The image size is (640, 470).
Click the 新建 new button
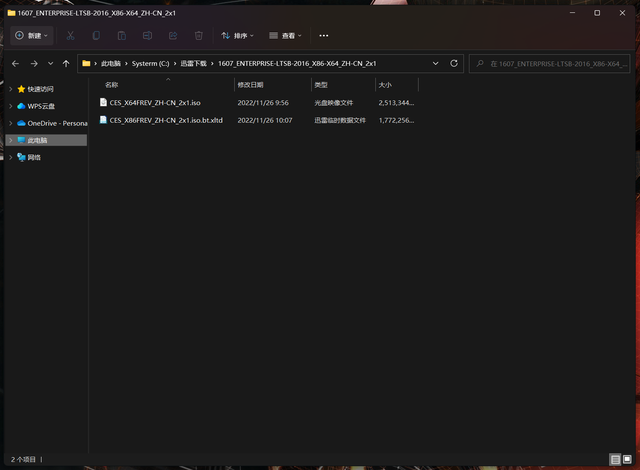pyautogui.click(x=31, y=36)
